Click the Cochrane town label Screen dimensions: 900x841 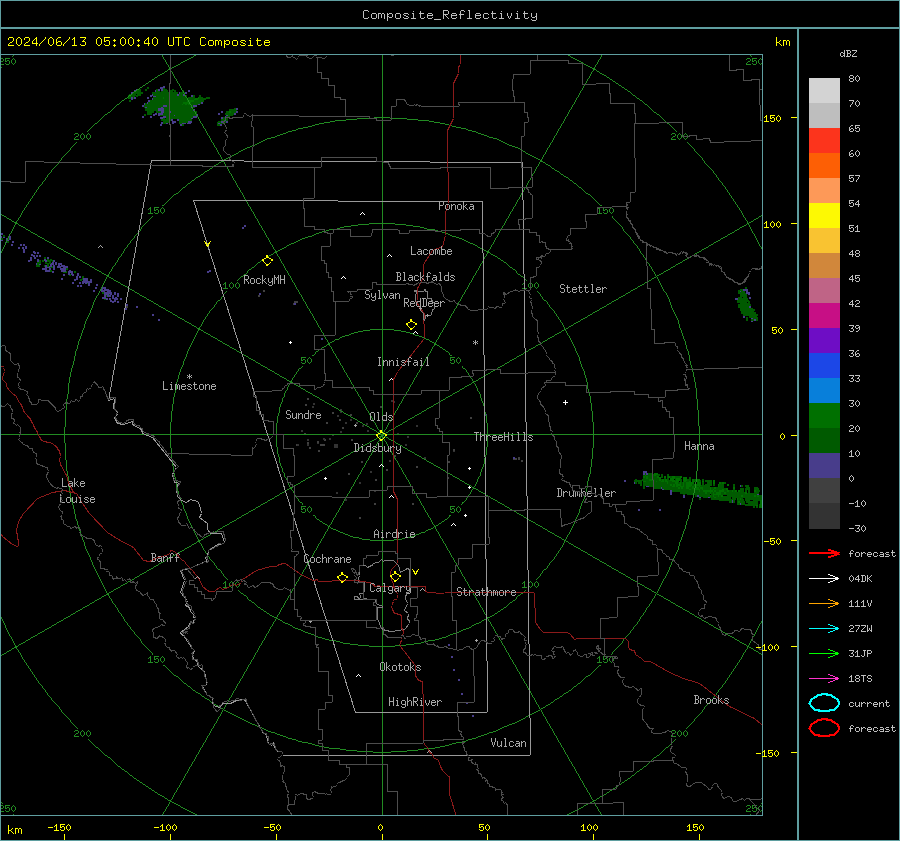pyautogui.click(x=327, y=559)
